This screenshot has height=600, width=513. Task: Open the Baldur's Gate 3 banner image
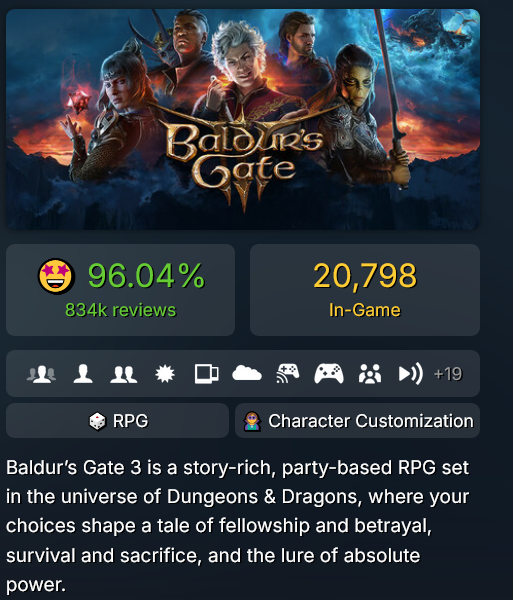[x=243, y=119]
